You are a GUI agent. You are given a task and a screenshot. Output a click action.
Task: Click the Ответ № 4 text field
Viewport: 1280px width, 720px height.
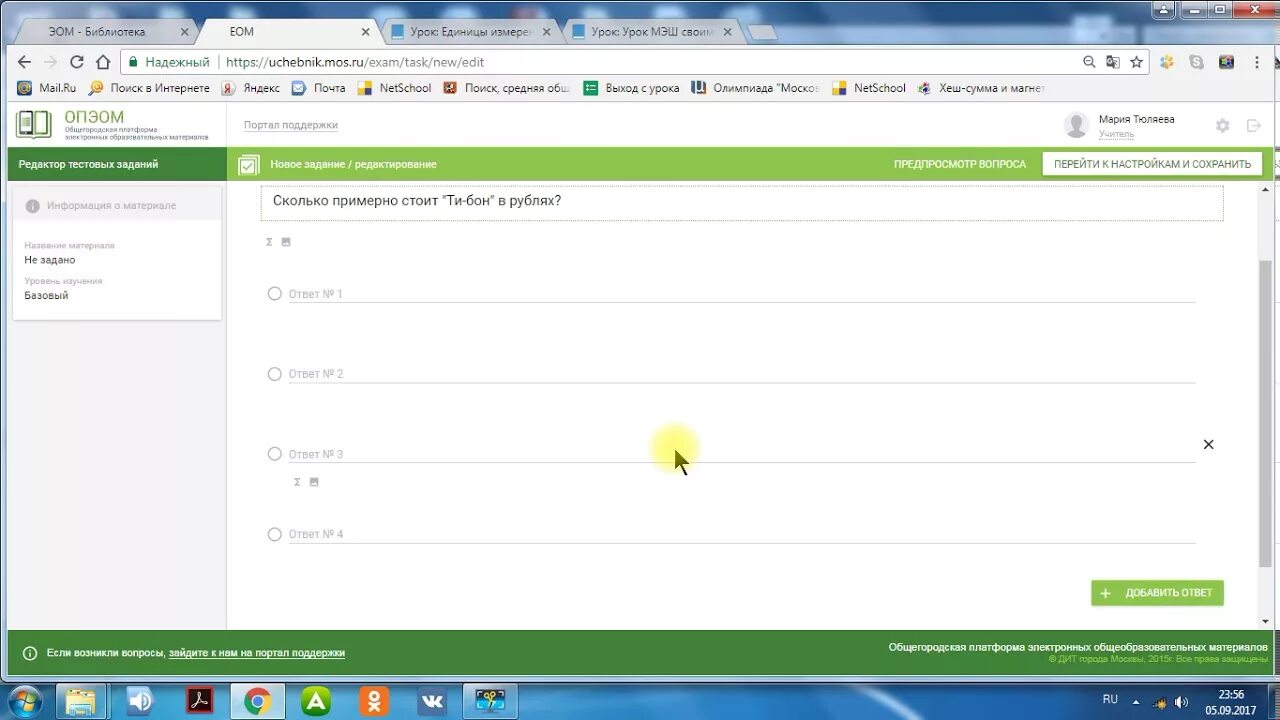coord(742,534)
